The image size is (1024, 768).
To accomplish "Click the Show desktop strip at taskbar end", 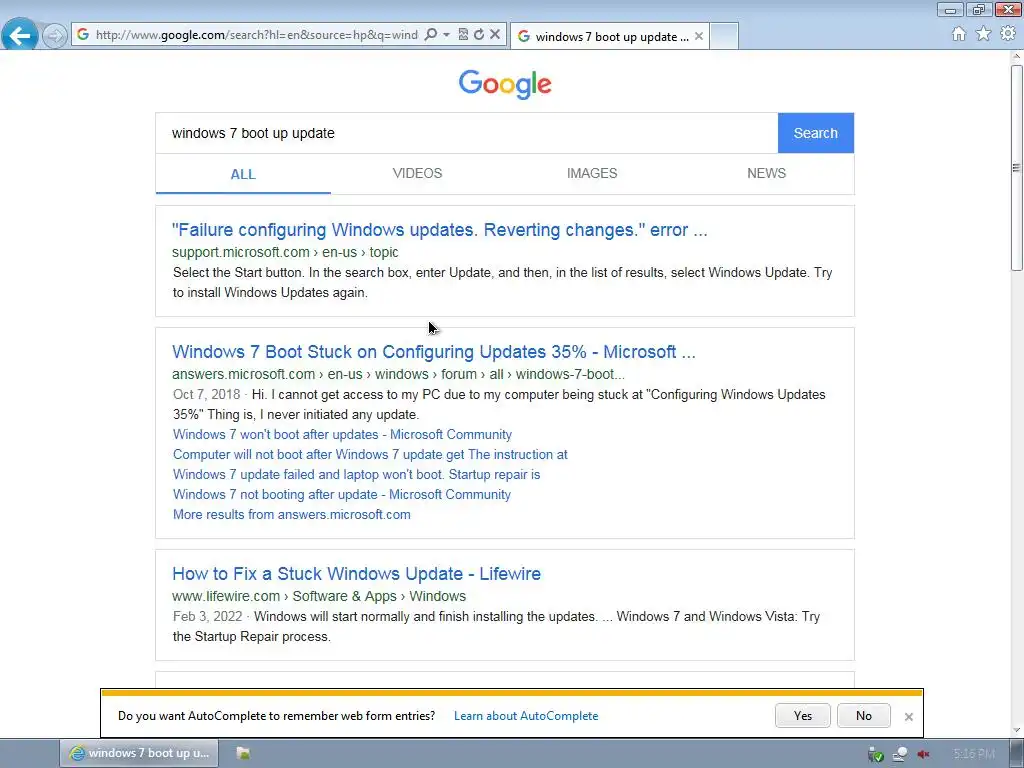I will [x=1017, y=754].
